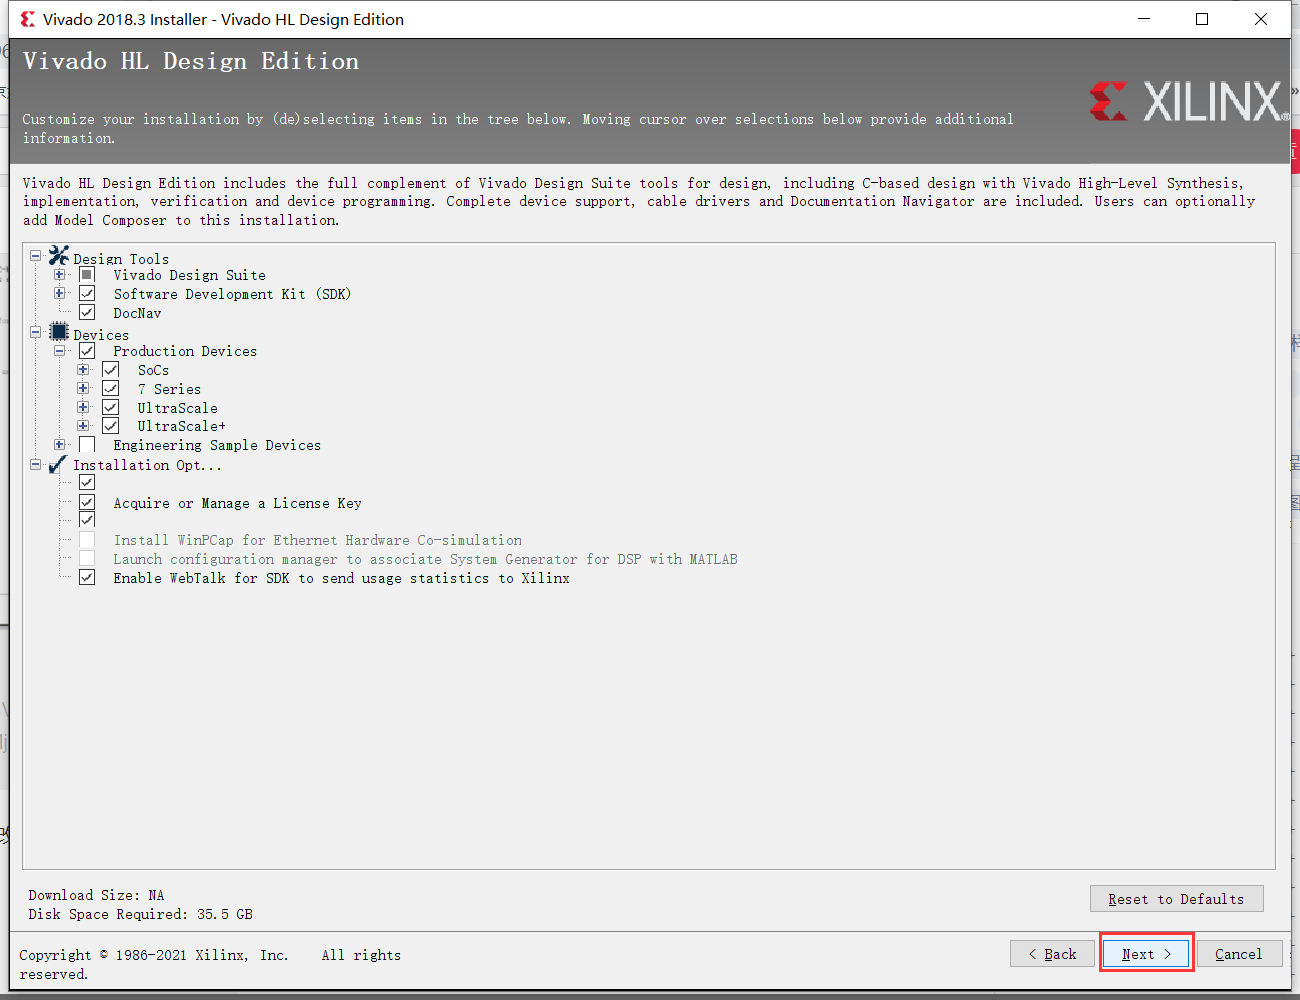Click the copyright notice text
The height and width of the screenshot is (1000, 1300).
tap(210, 964)
